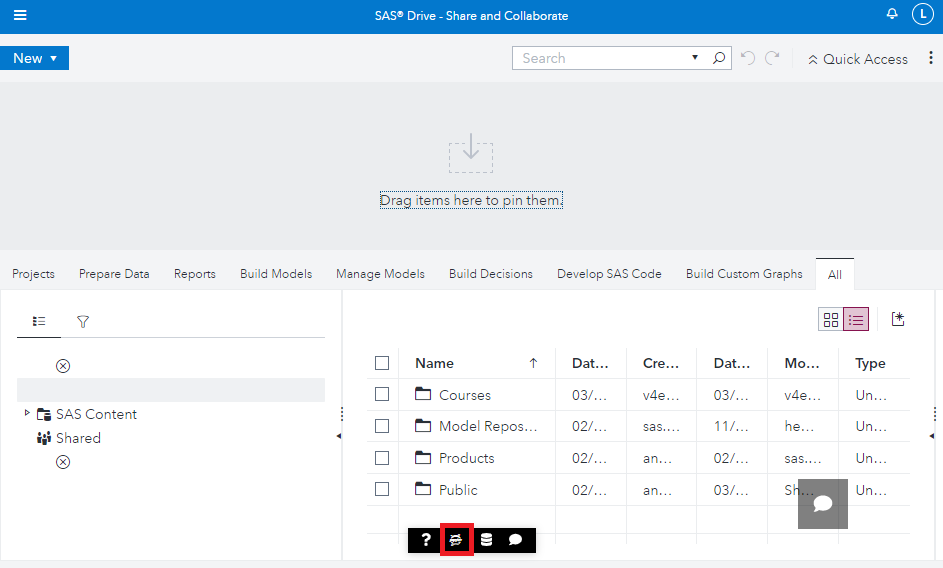Switch to the Reports tab
This screenshot has height=568, width=943.
click(x=194, y=274)
